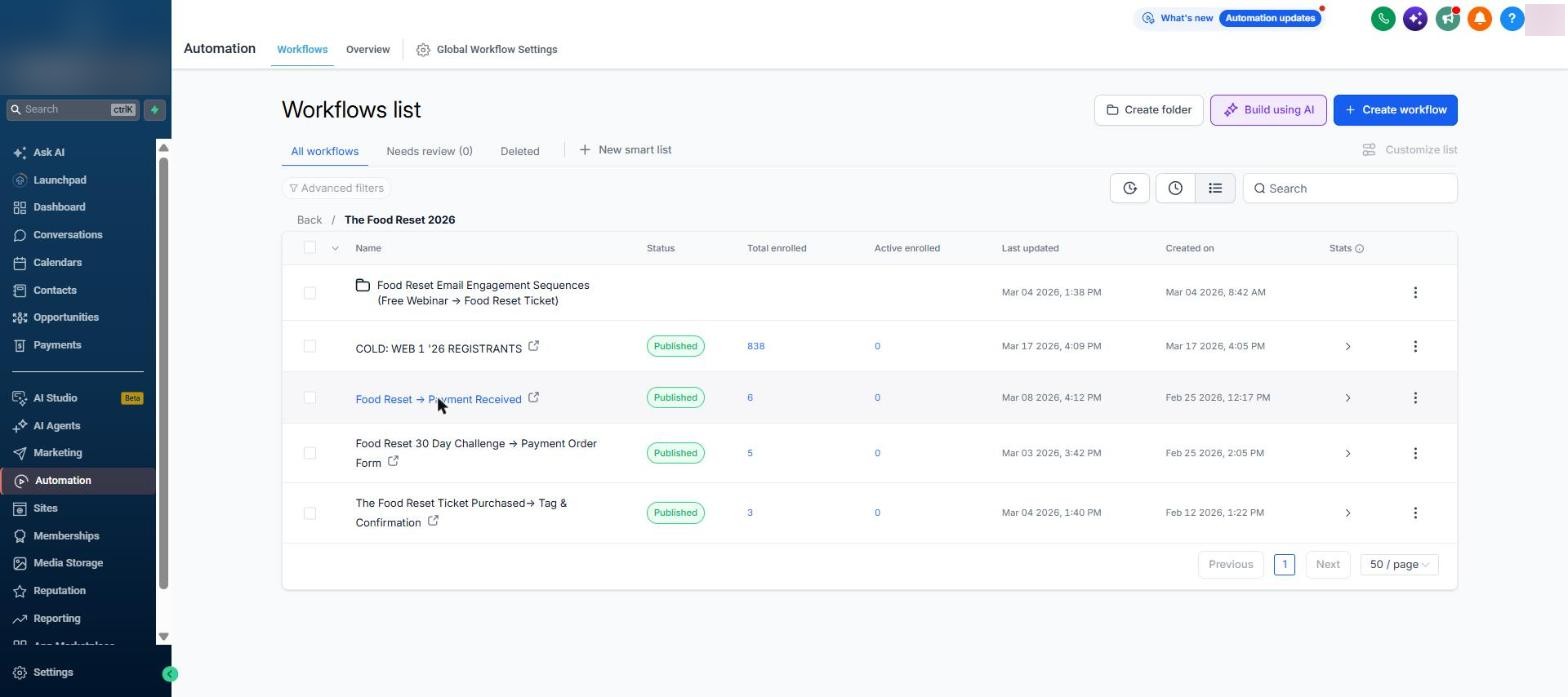The height and width of the screenshot is (697, 1568).
Task: Open total enrolled count 838
Action: [x=756, y=346]
